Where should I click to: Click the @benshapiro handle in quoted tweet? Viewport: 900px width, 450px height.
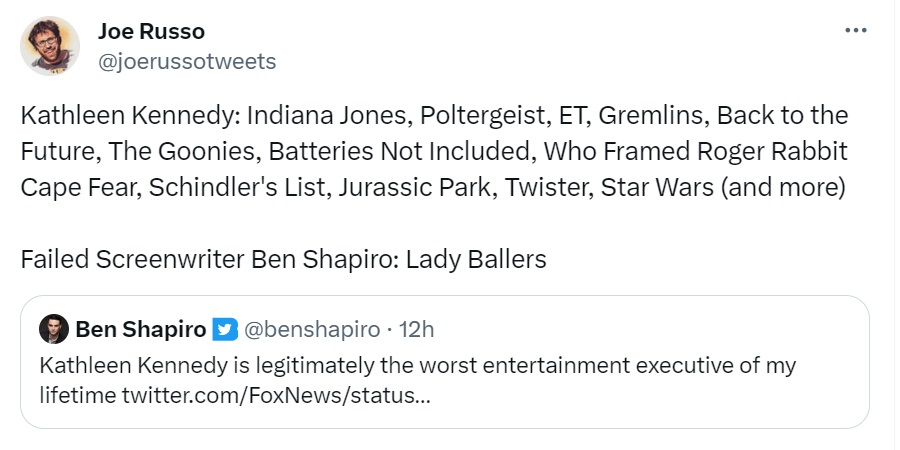point(312,329)
